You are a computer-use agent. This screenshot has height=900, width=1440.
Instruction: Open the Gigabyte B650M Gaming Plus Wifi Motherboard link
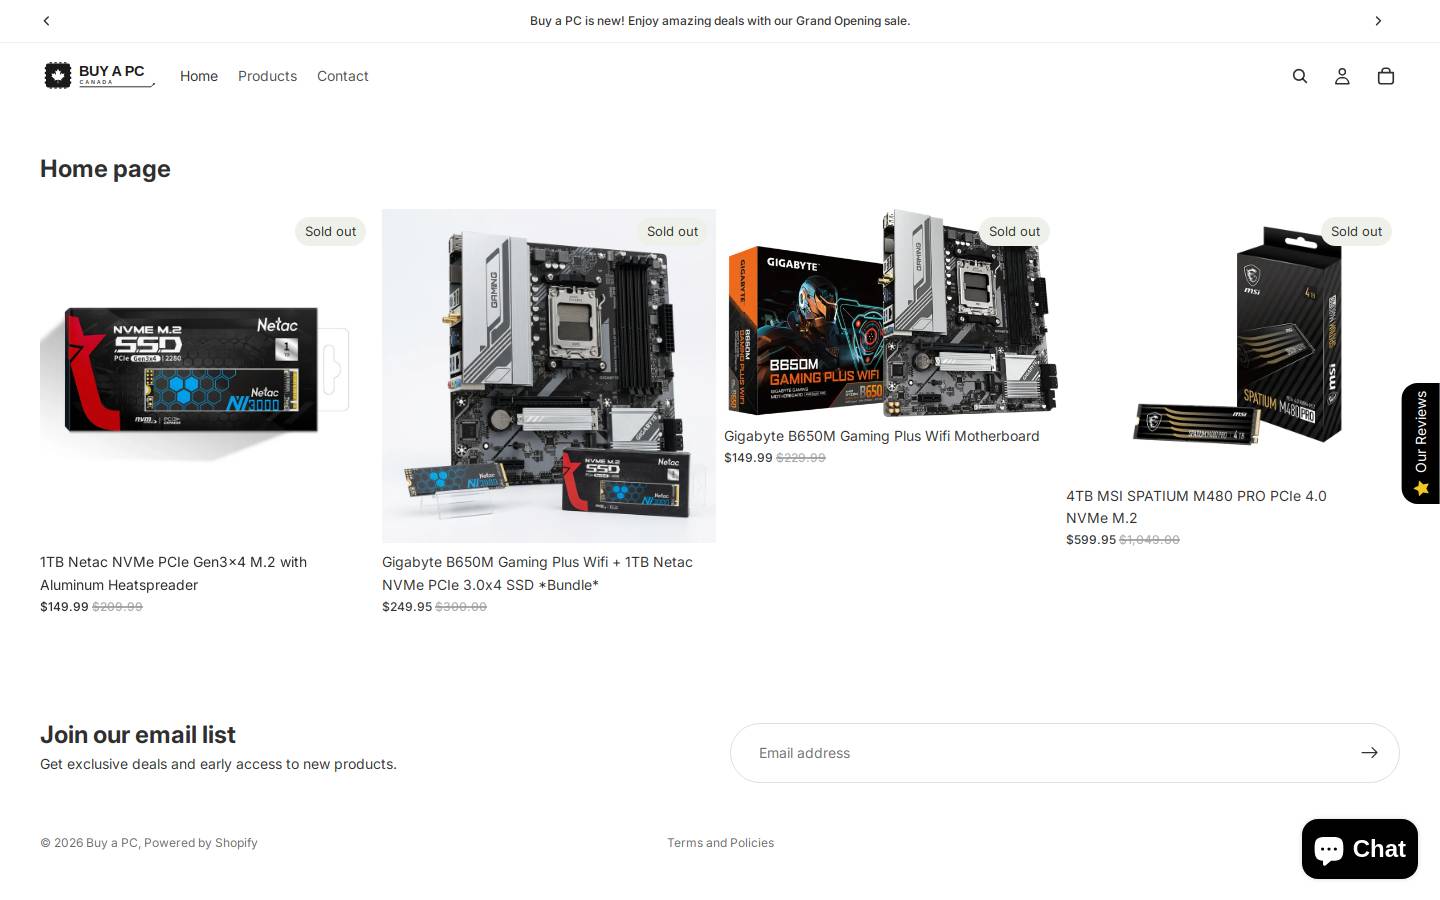pos(882,436)
